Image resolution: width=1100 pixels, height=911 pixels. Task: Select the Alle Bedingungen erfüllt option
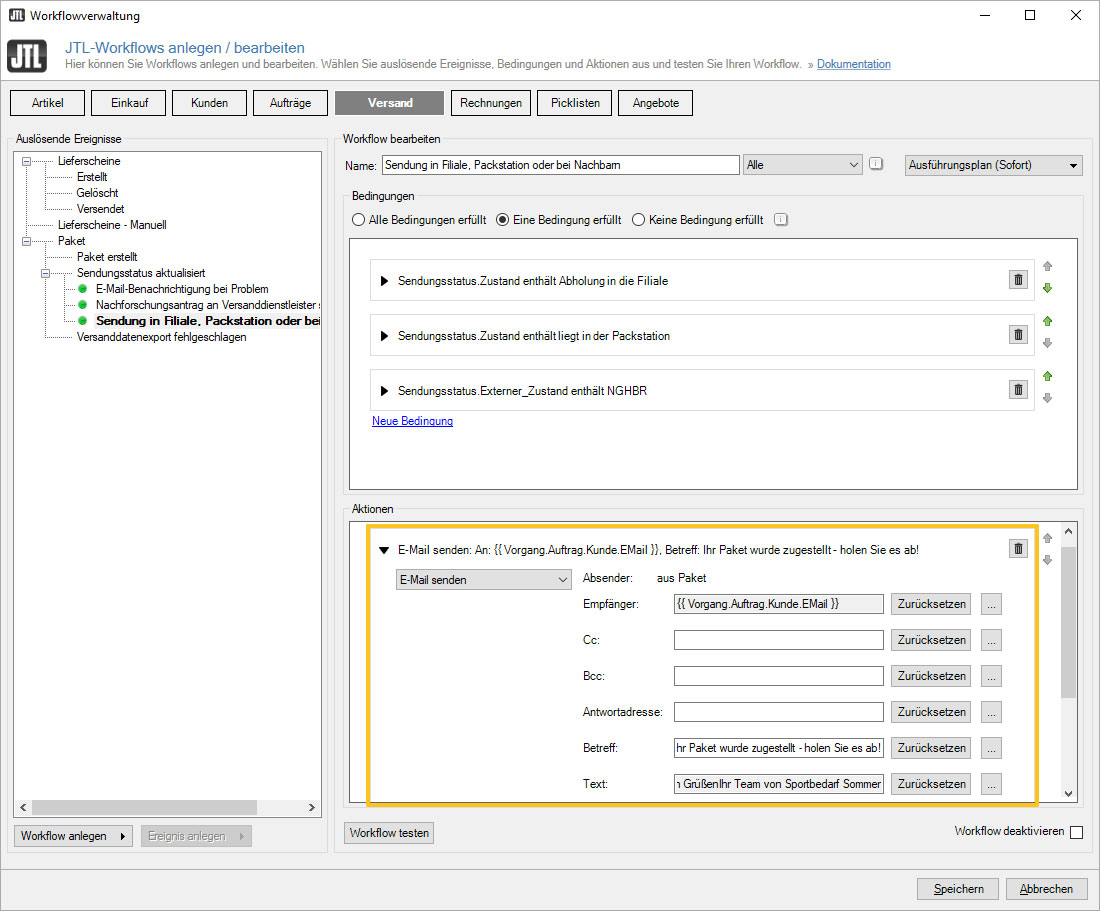click(x=359, y=219)
